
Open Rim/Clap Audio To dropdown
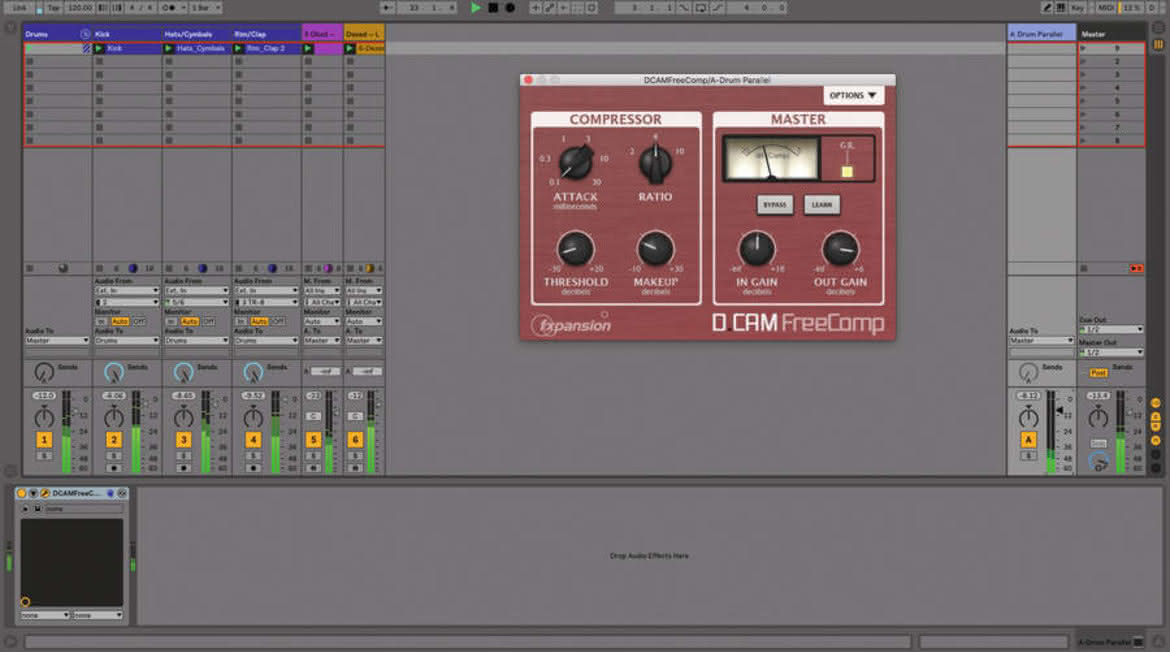266,341
